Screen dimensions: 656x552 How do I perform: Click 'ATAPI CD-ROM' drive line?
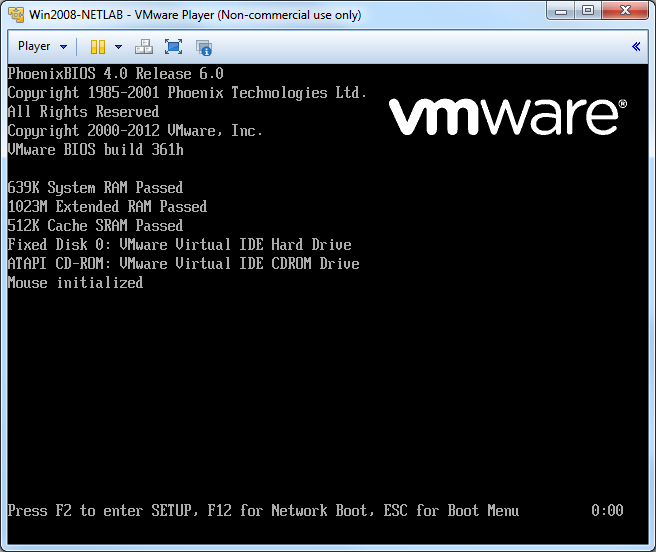(184, 264)
